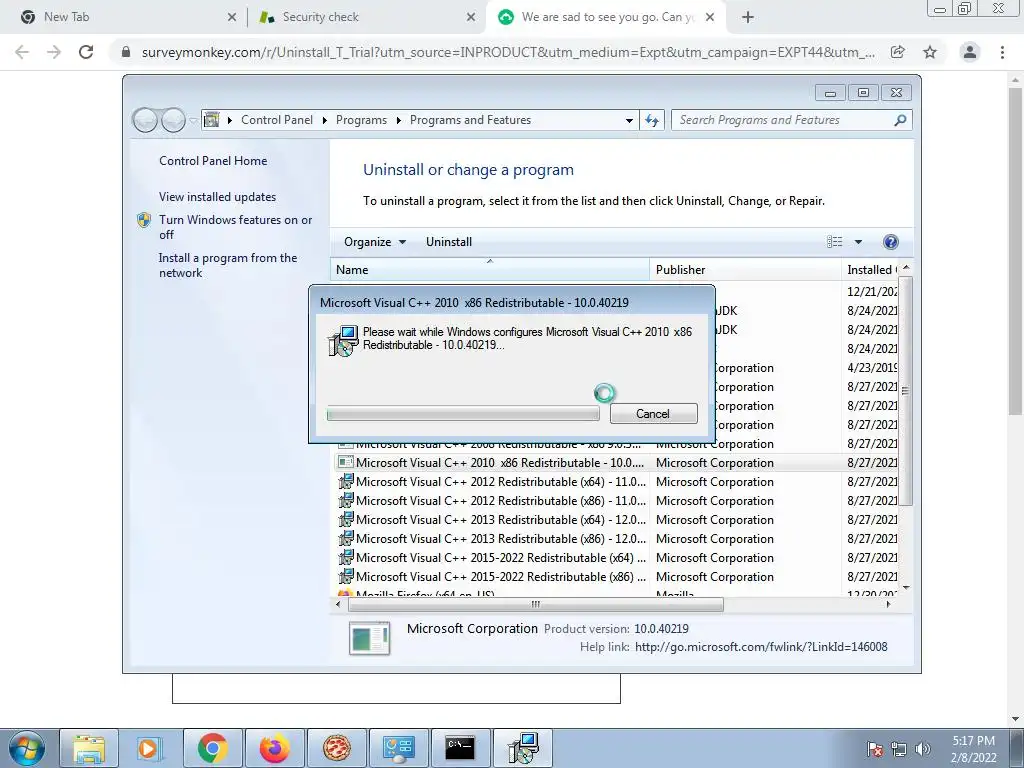Click the Control Panel back button
Image resolution: width=1024 pixels, height=768 pixels.
point(145,120)
